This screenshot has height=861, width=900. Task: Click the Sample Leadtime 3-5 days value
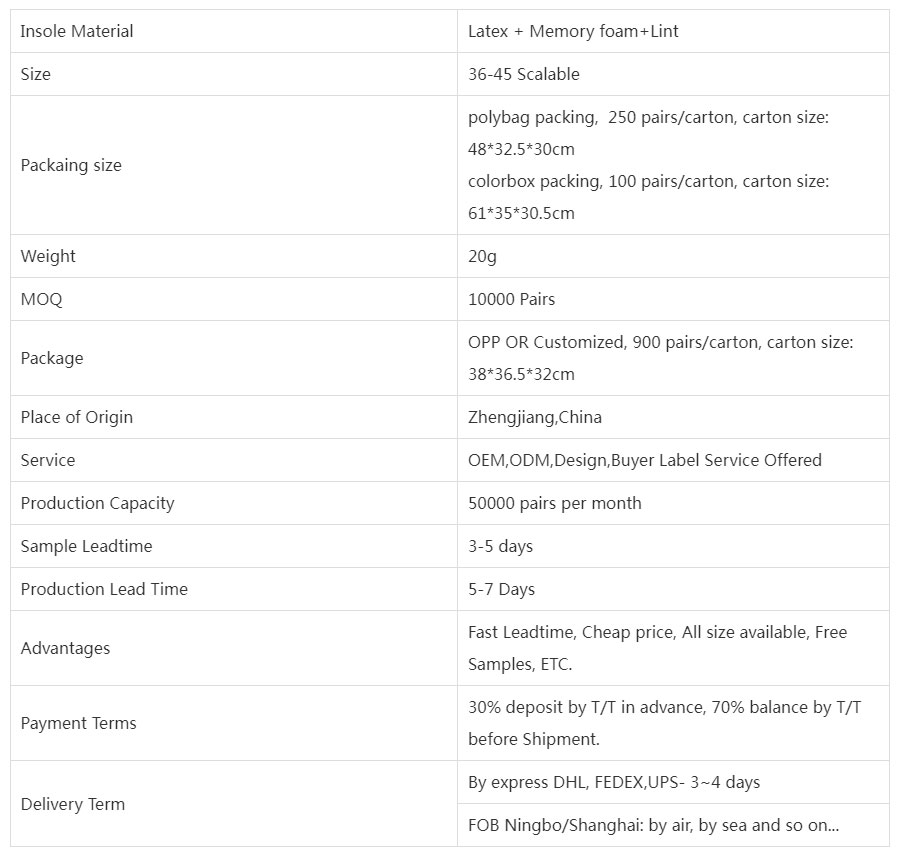coord(501,546)
